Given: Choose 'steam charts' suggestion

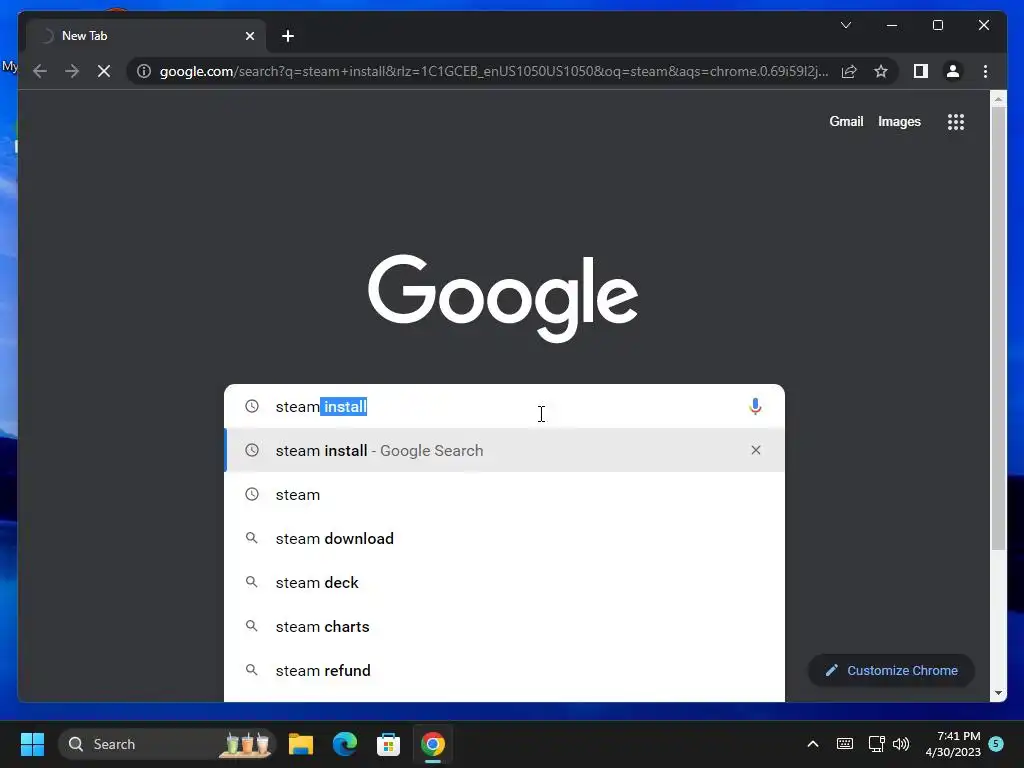Looking at the screenshot, I should click(x=504, y=626).
